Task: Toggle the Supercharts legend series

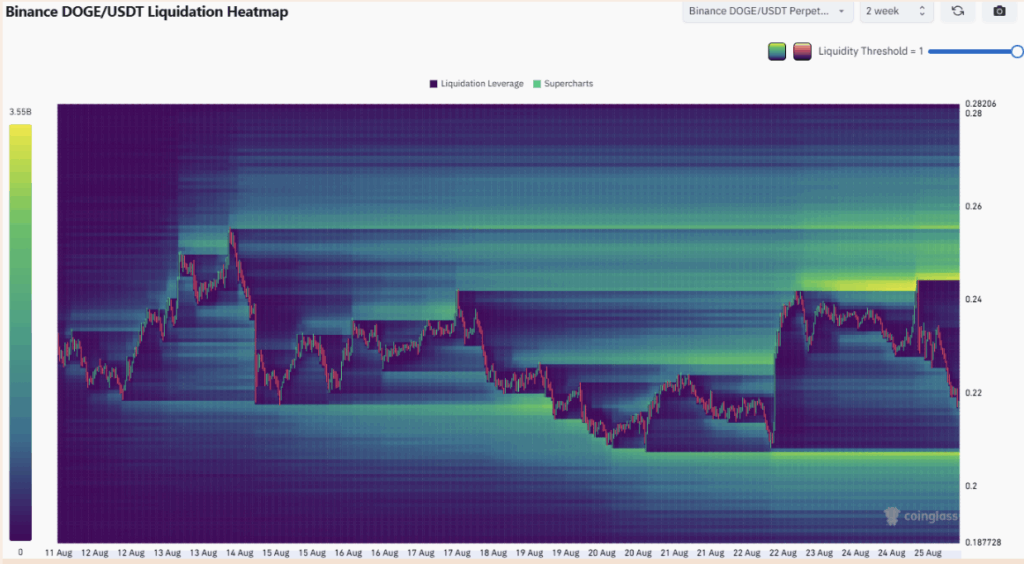Action: coord(563,84)
